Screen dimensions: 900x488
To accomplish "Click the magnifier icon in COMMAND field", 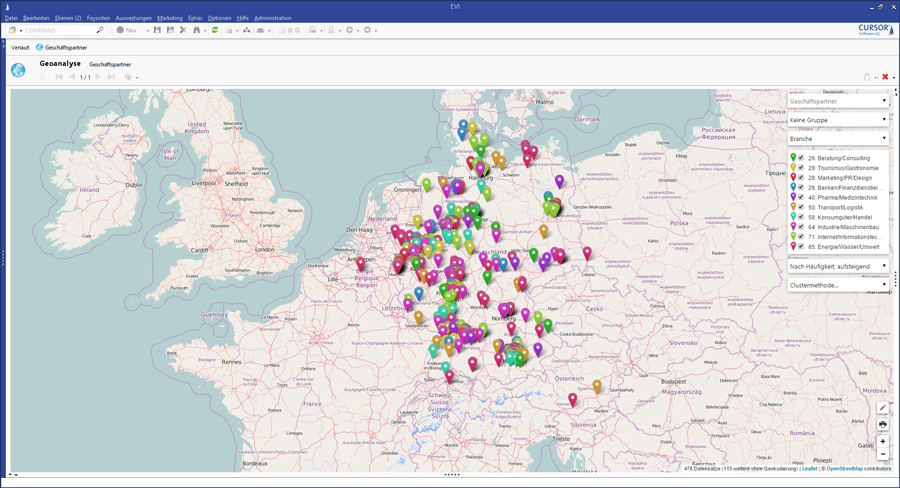I will (x=99, y=30).
